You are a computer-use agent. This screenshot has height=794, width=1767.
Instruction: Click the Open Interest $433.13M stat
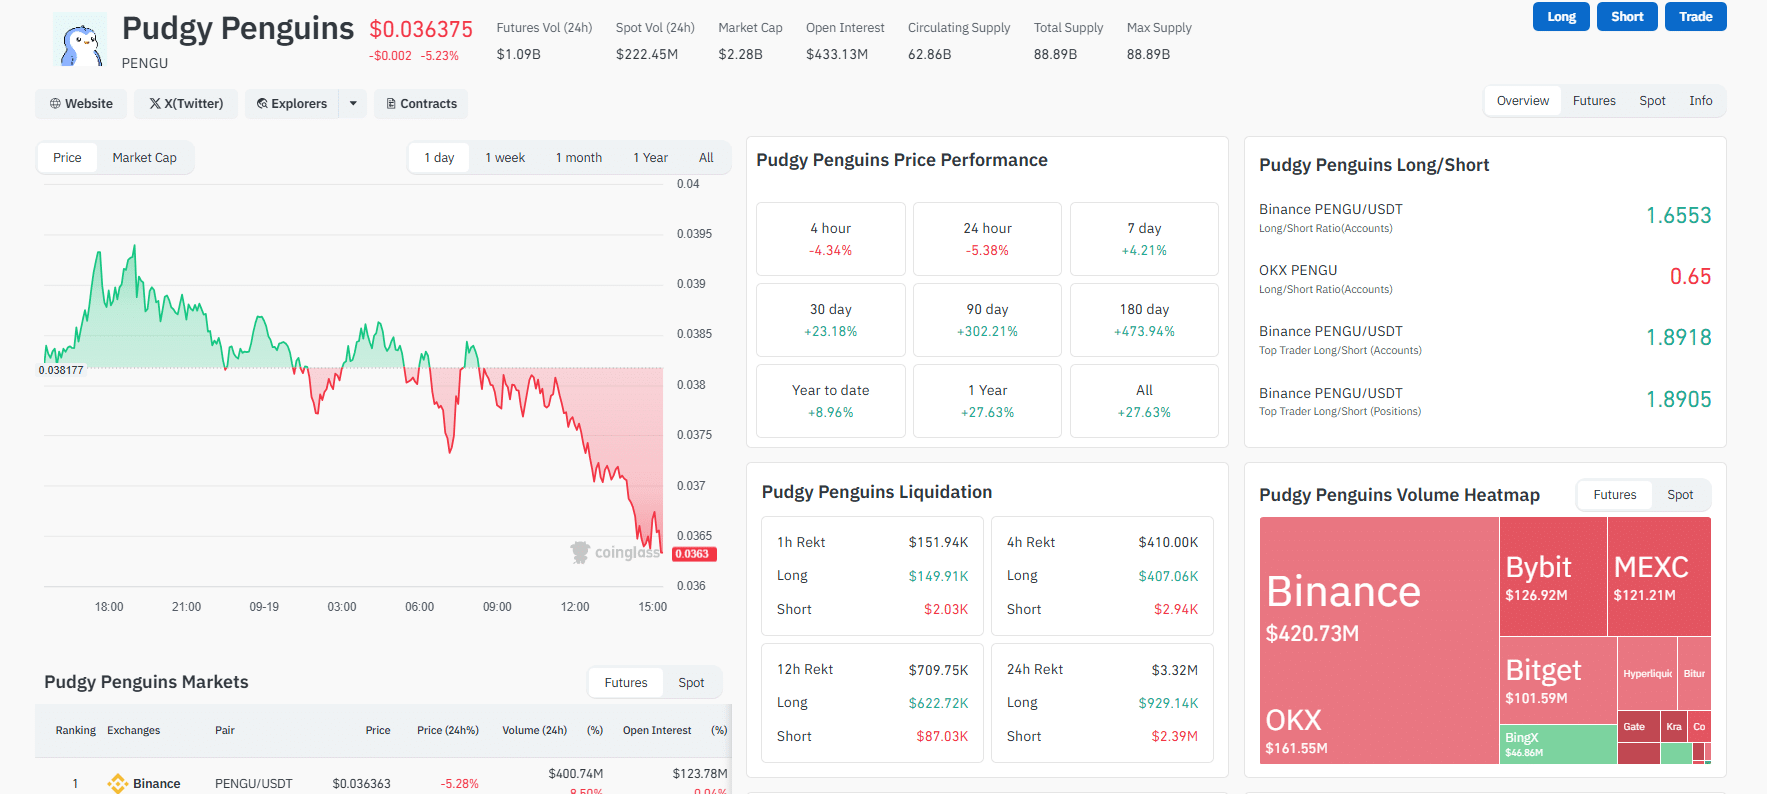[845, 42]
